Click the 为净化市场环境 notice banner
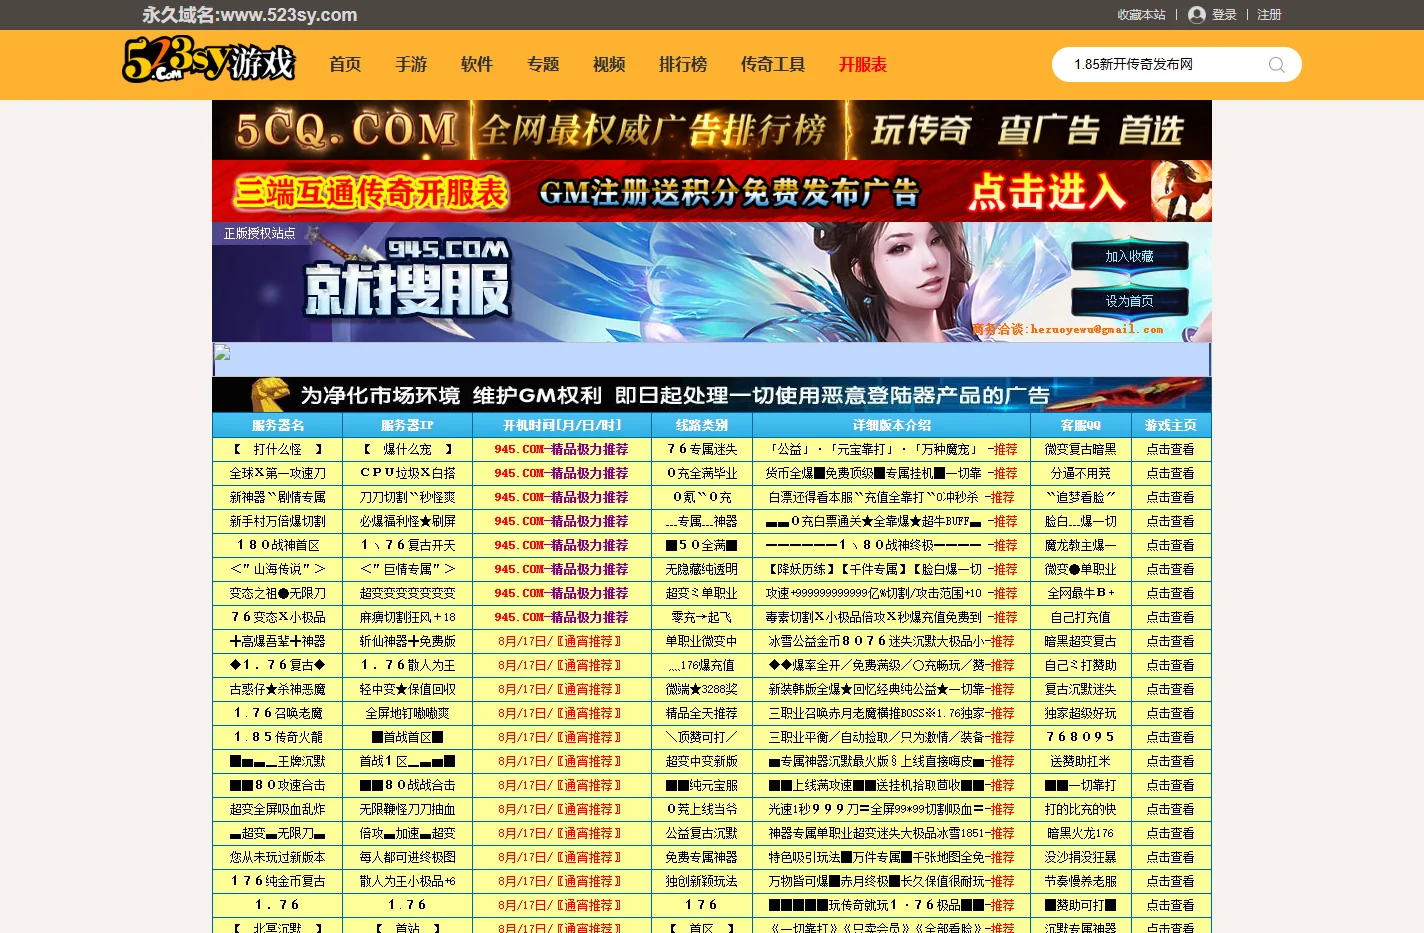This screenshot has width=1424, height=933. click(x=712, y=395)
